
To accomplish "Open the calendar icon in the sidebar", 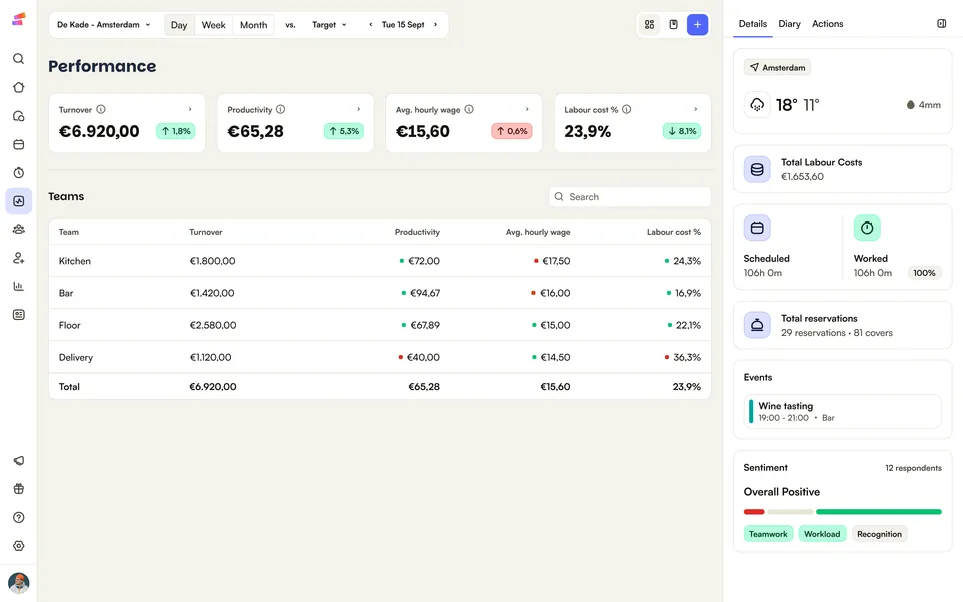I will click(x=18, y=144).
